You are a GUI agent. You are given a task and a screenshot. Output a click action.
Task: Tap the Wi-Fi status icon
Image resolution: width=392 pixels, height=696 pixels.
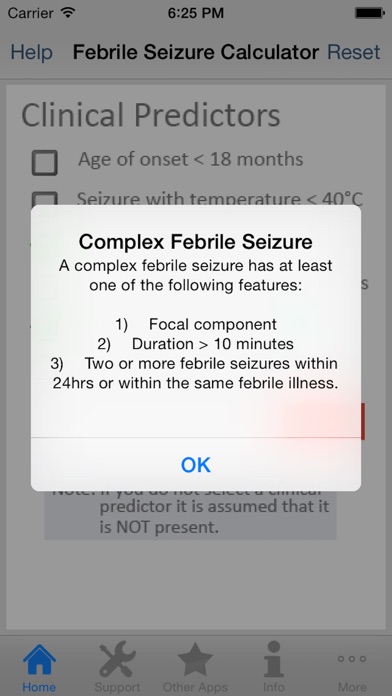(67, 13)
